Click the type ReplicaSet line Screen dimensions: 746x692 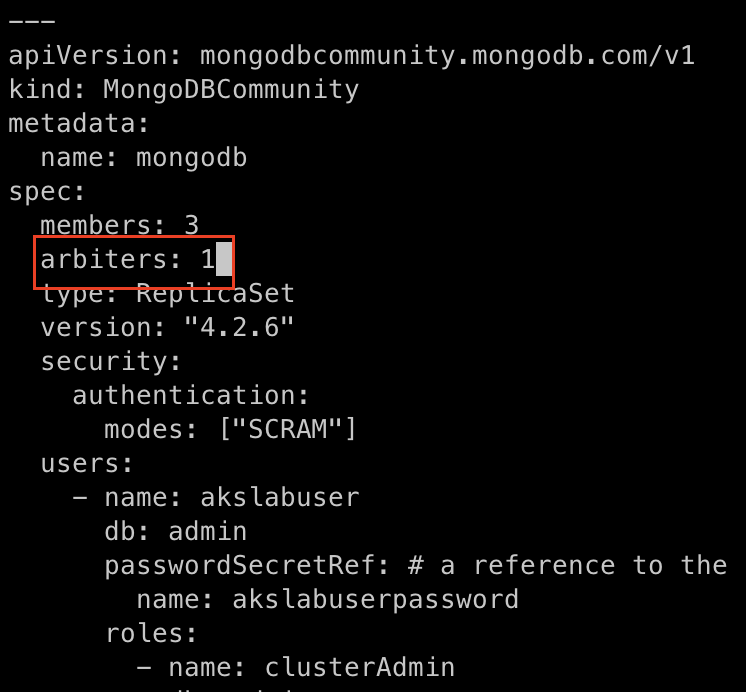pos(167,294)
